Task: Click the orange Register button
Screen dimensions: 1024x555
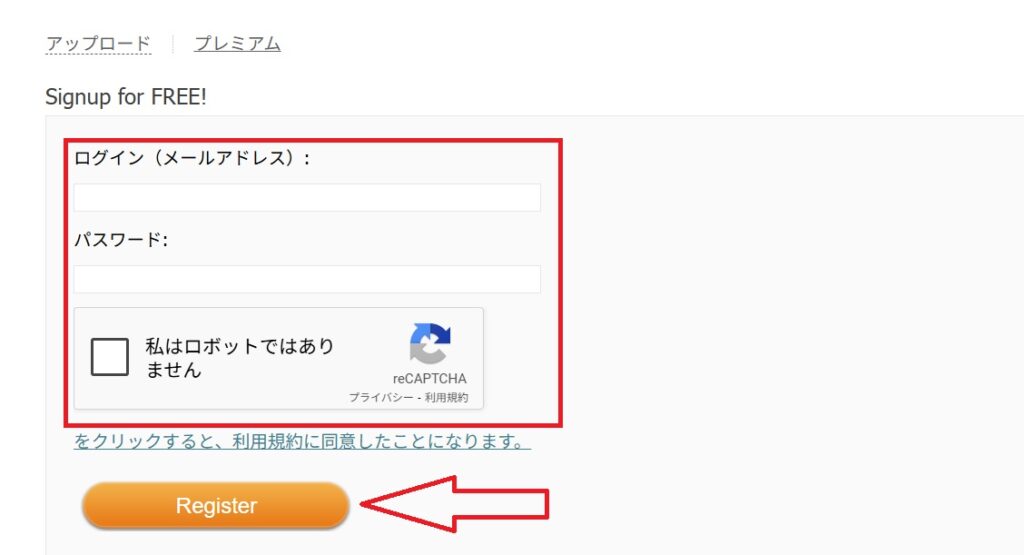Action: [x=216, y=505]
